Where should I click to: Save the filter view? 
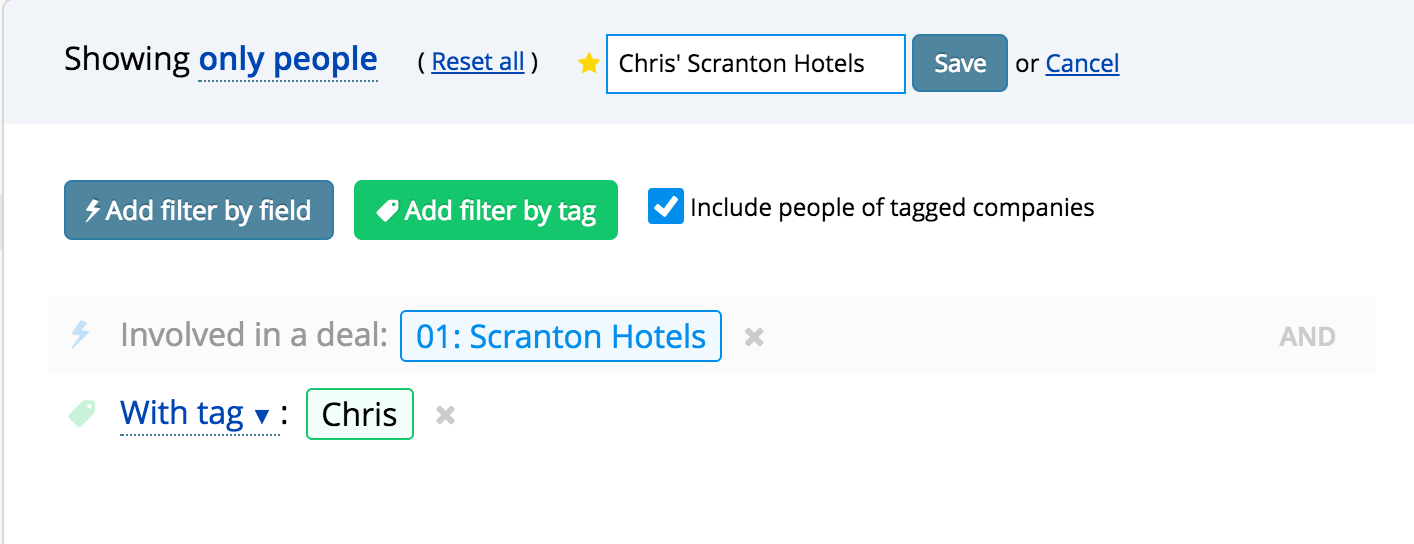960,63
